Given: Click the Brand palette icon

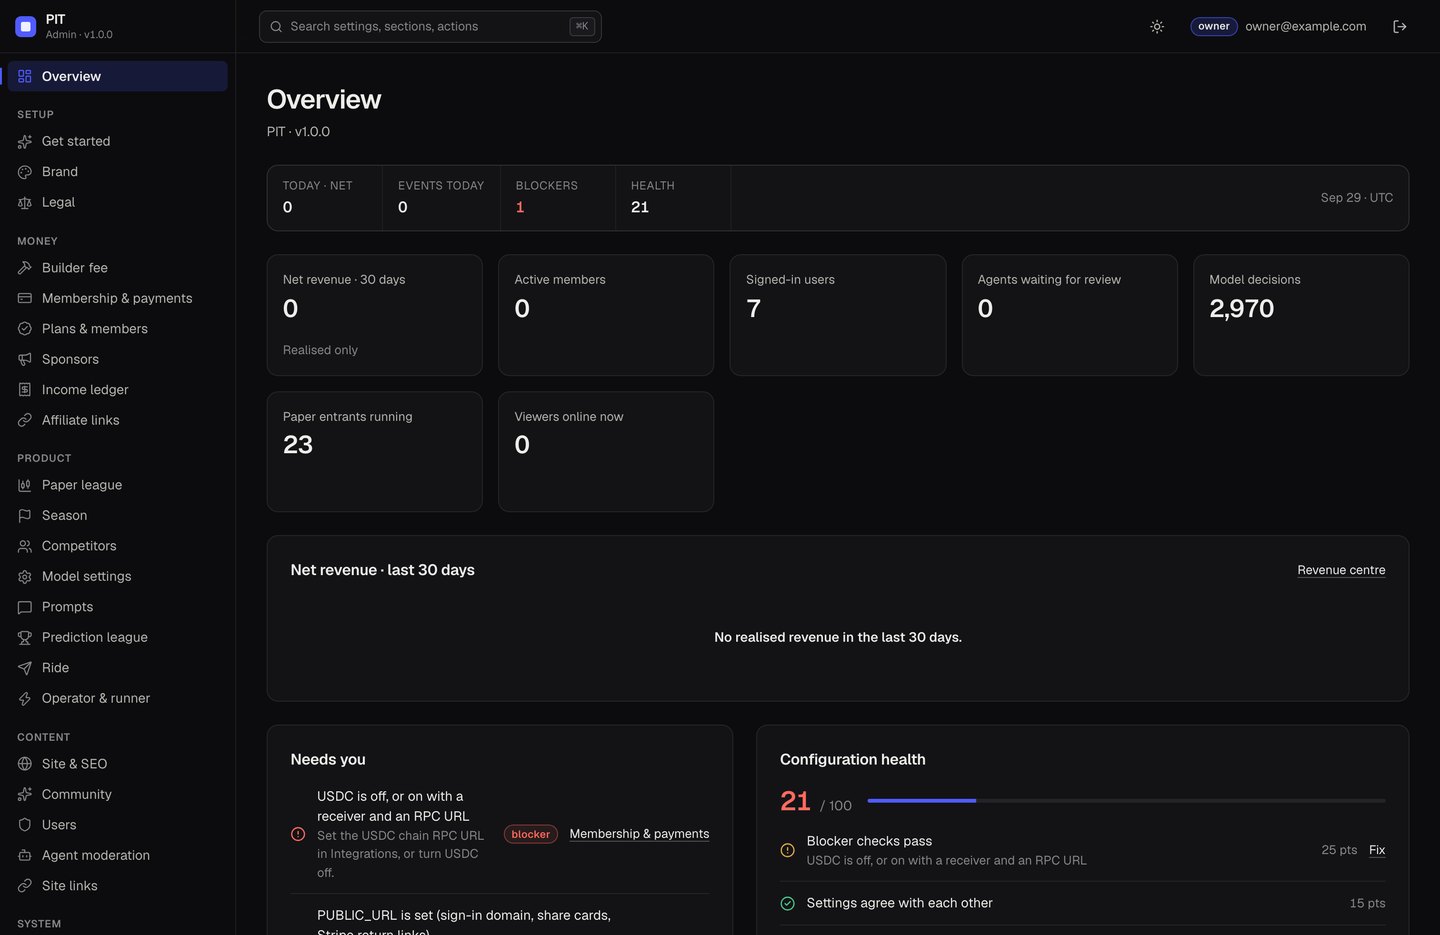Looking at the screenshot, I should click(25, 172).
